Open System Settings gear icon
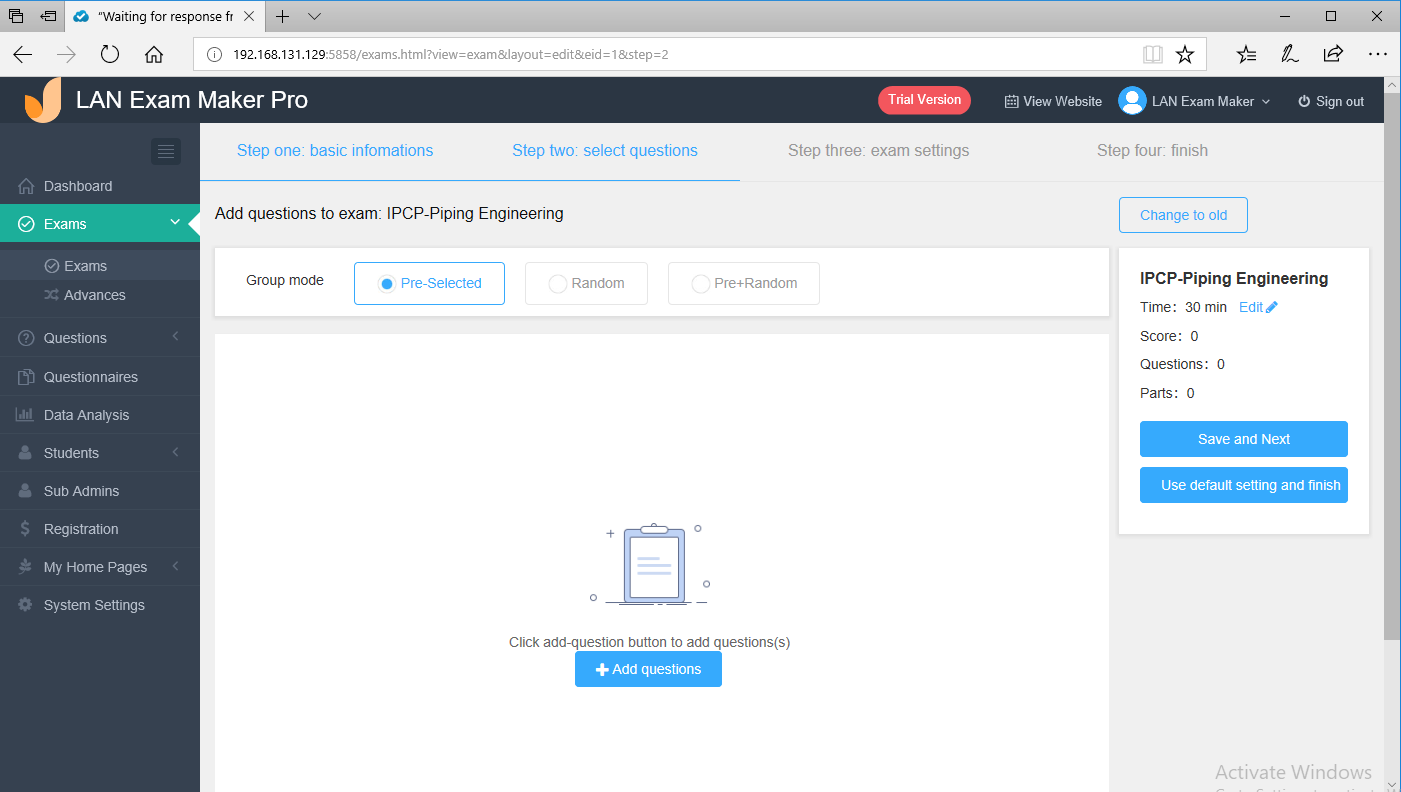The image size is (1401, 792). pyautogui.click(x=26, y=605)
